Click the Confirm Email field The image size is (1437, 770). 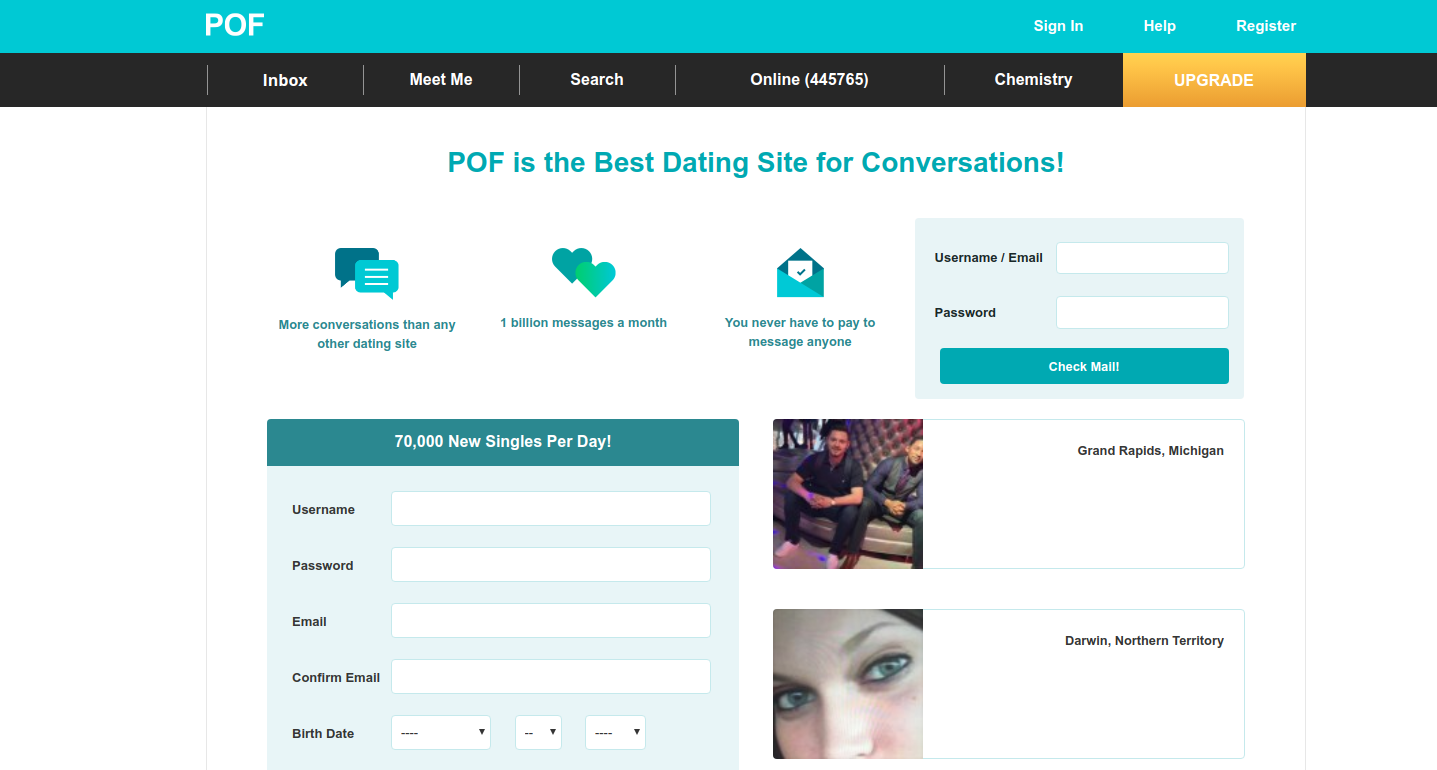(x=551, y=676)
